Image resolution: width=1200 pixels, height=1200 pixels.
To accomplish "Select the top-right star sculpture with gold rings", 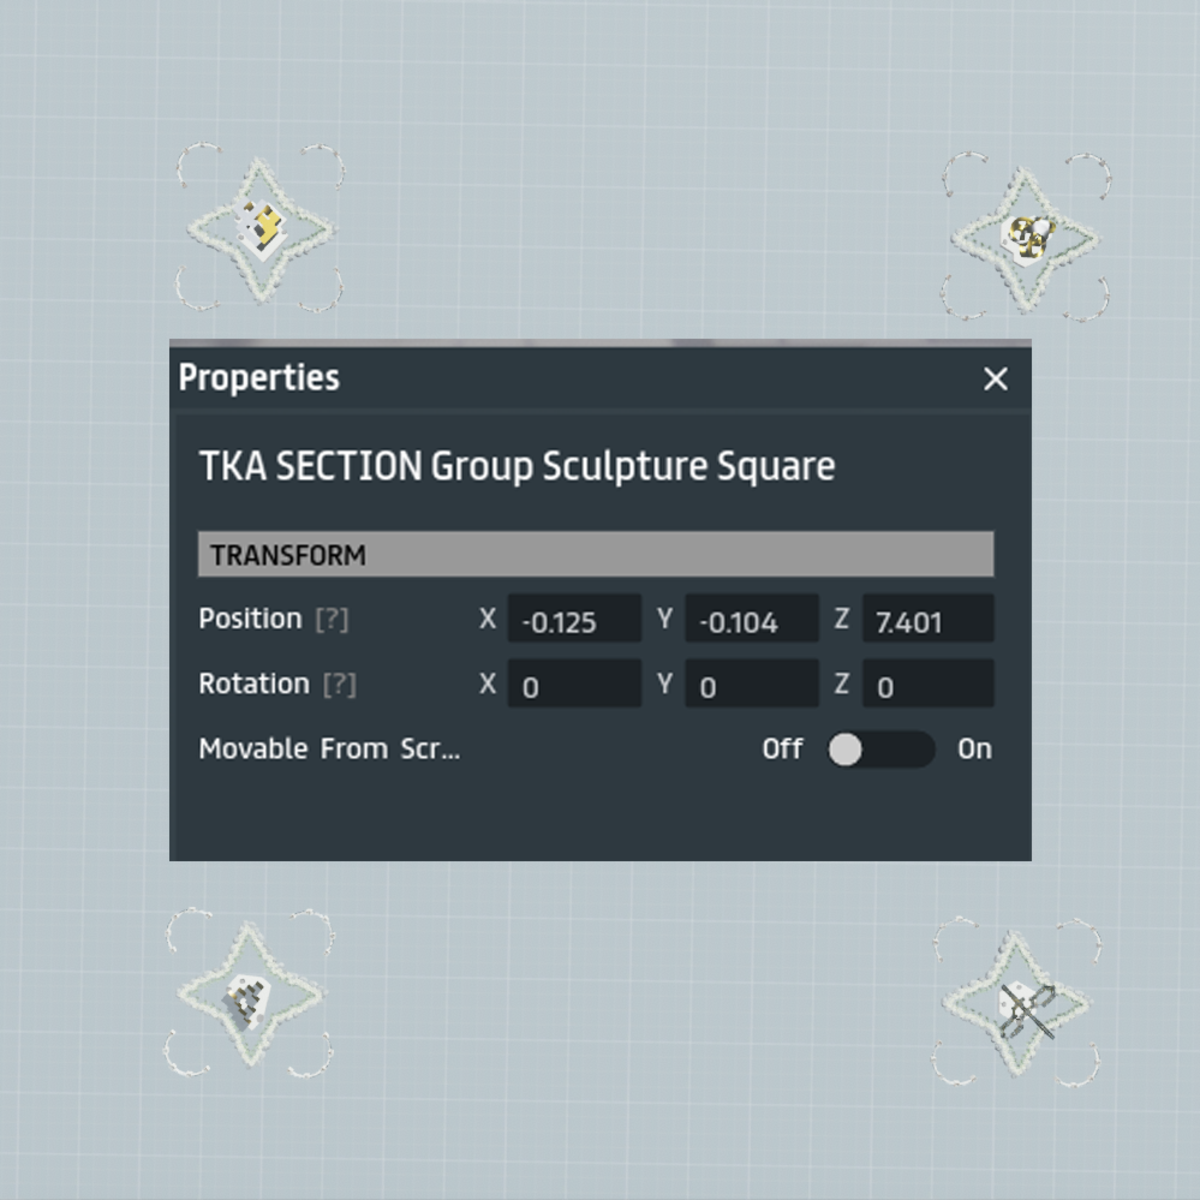I will tap(1028, 238).
